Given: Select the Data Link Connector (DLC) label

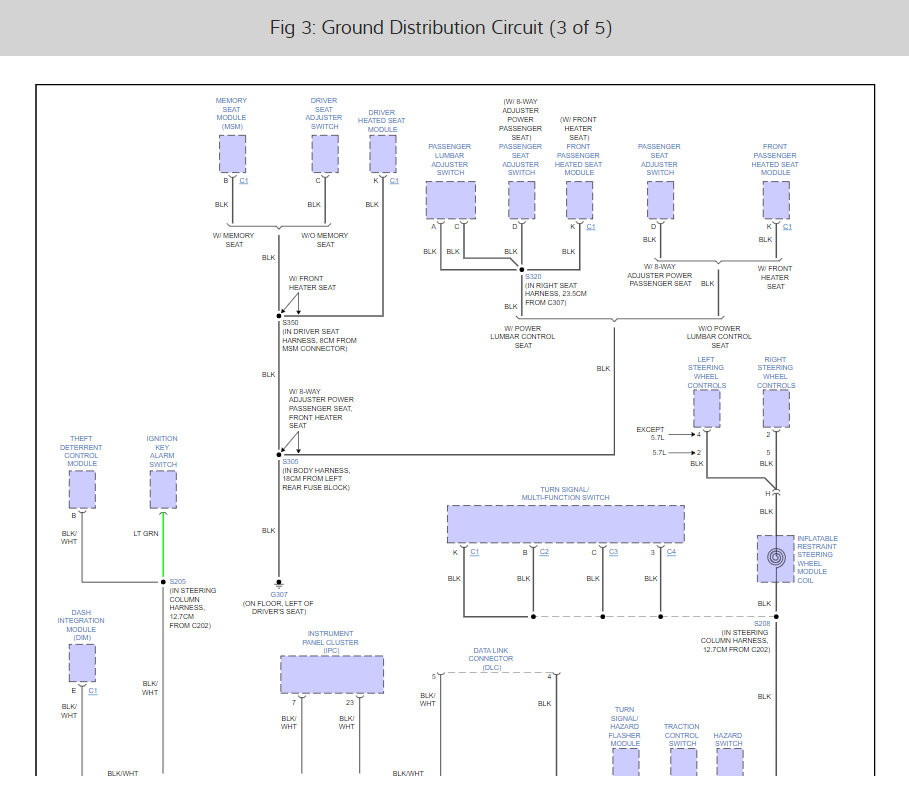Looking at the screenshot, I should coord(491,659).
